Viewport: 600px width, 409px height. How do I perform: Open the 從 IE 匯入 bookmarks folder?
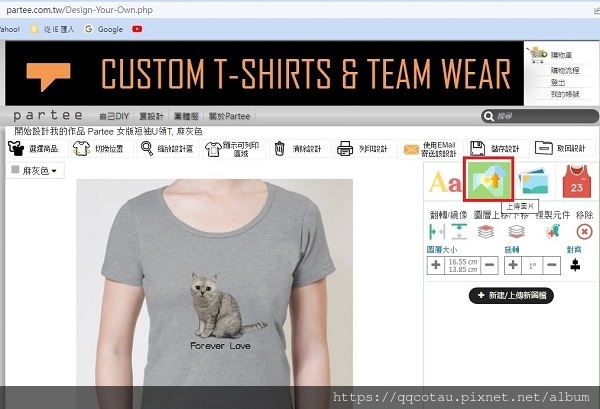click(52, 29)
